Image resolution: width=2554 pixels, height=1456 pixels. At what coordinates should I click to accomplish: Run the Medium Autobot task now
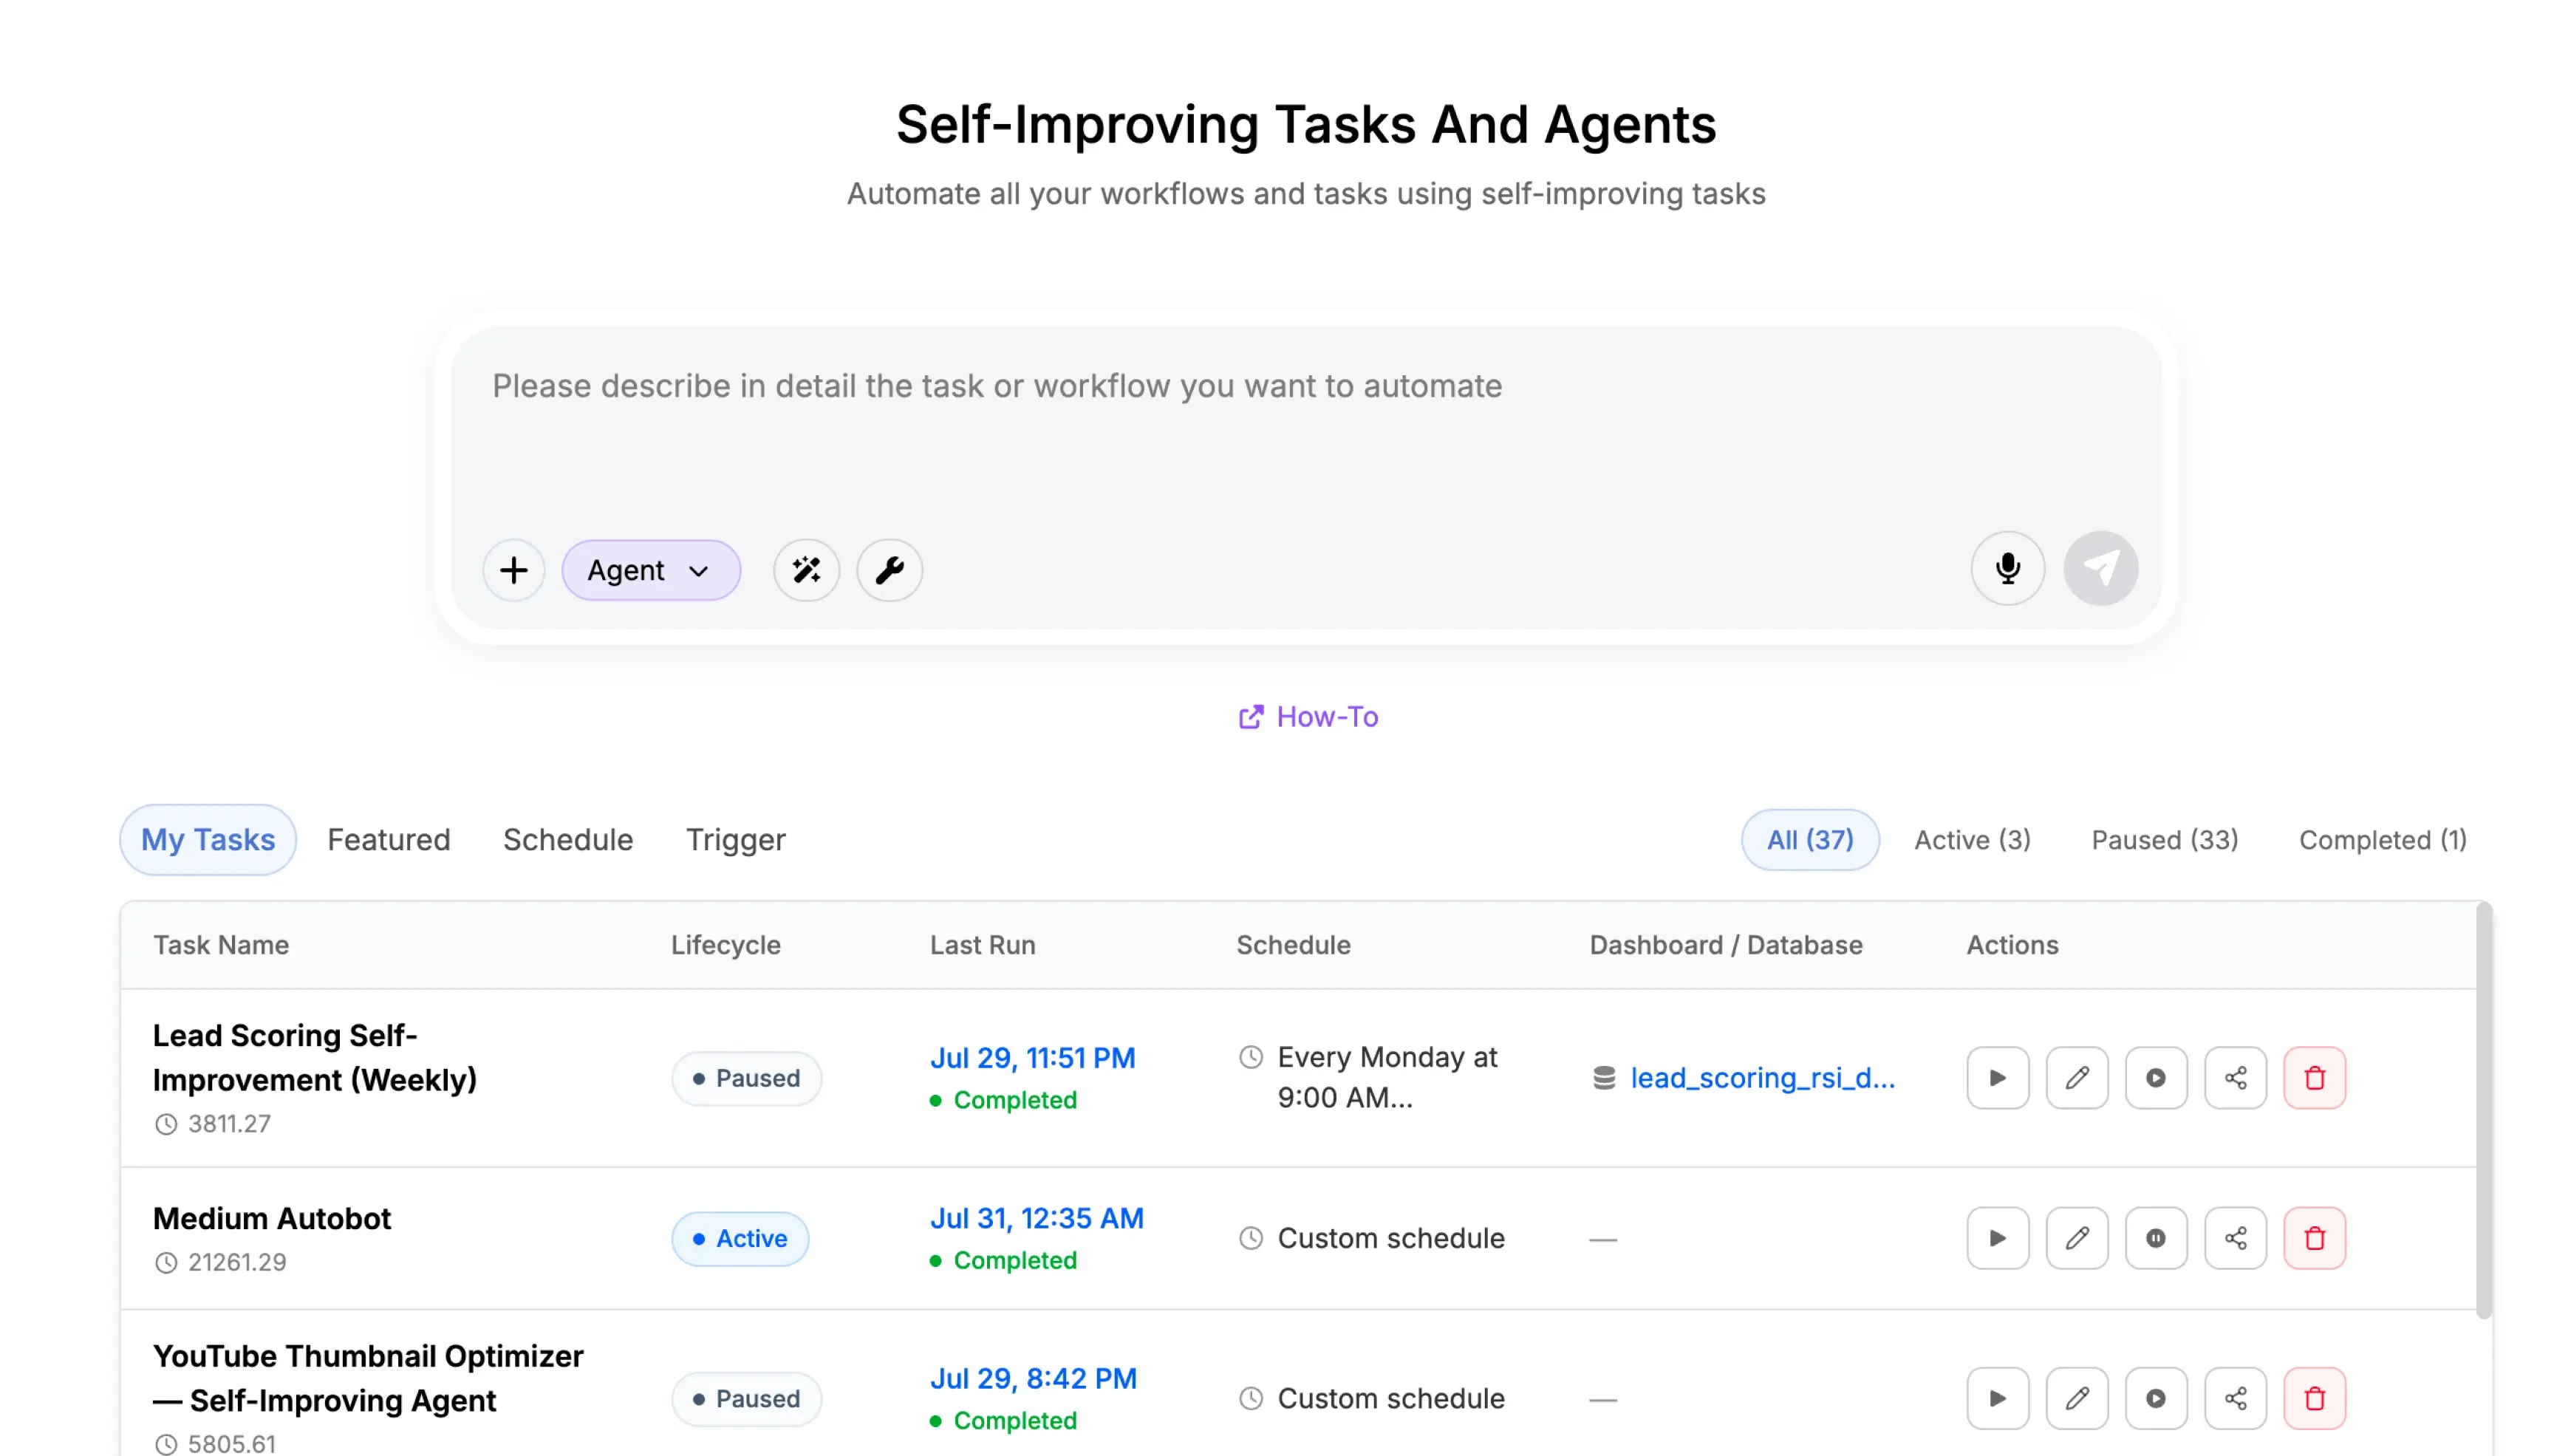click(1997, 1238)
